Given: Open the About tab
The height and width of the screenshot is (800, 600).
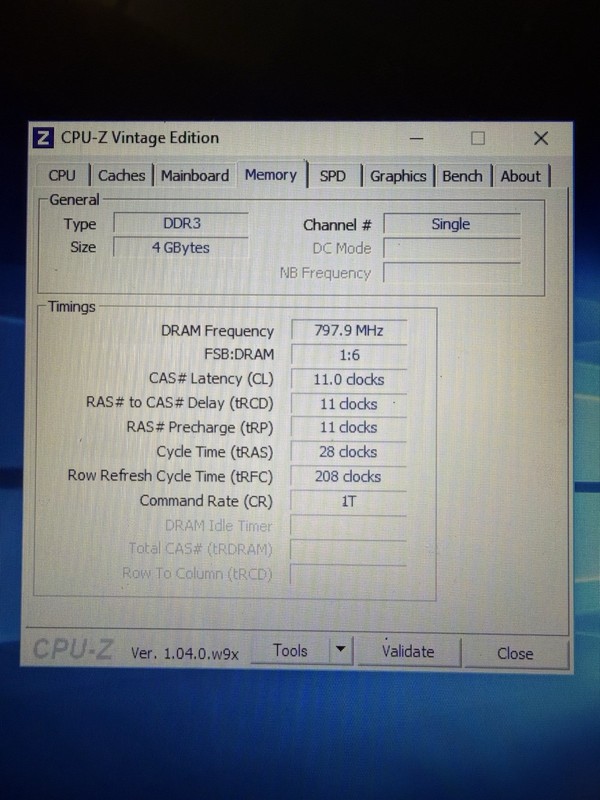Looking at the screenshot, I should pos(520,176).
